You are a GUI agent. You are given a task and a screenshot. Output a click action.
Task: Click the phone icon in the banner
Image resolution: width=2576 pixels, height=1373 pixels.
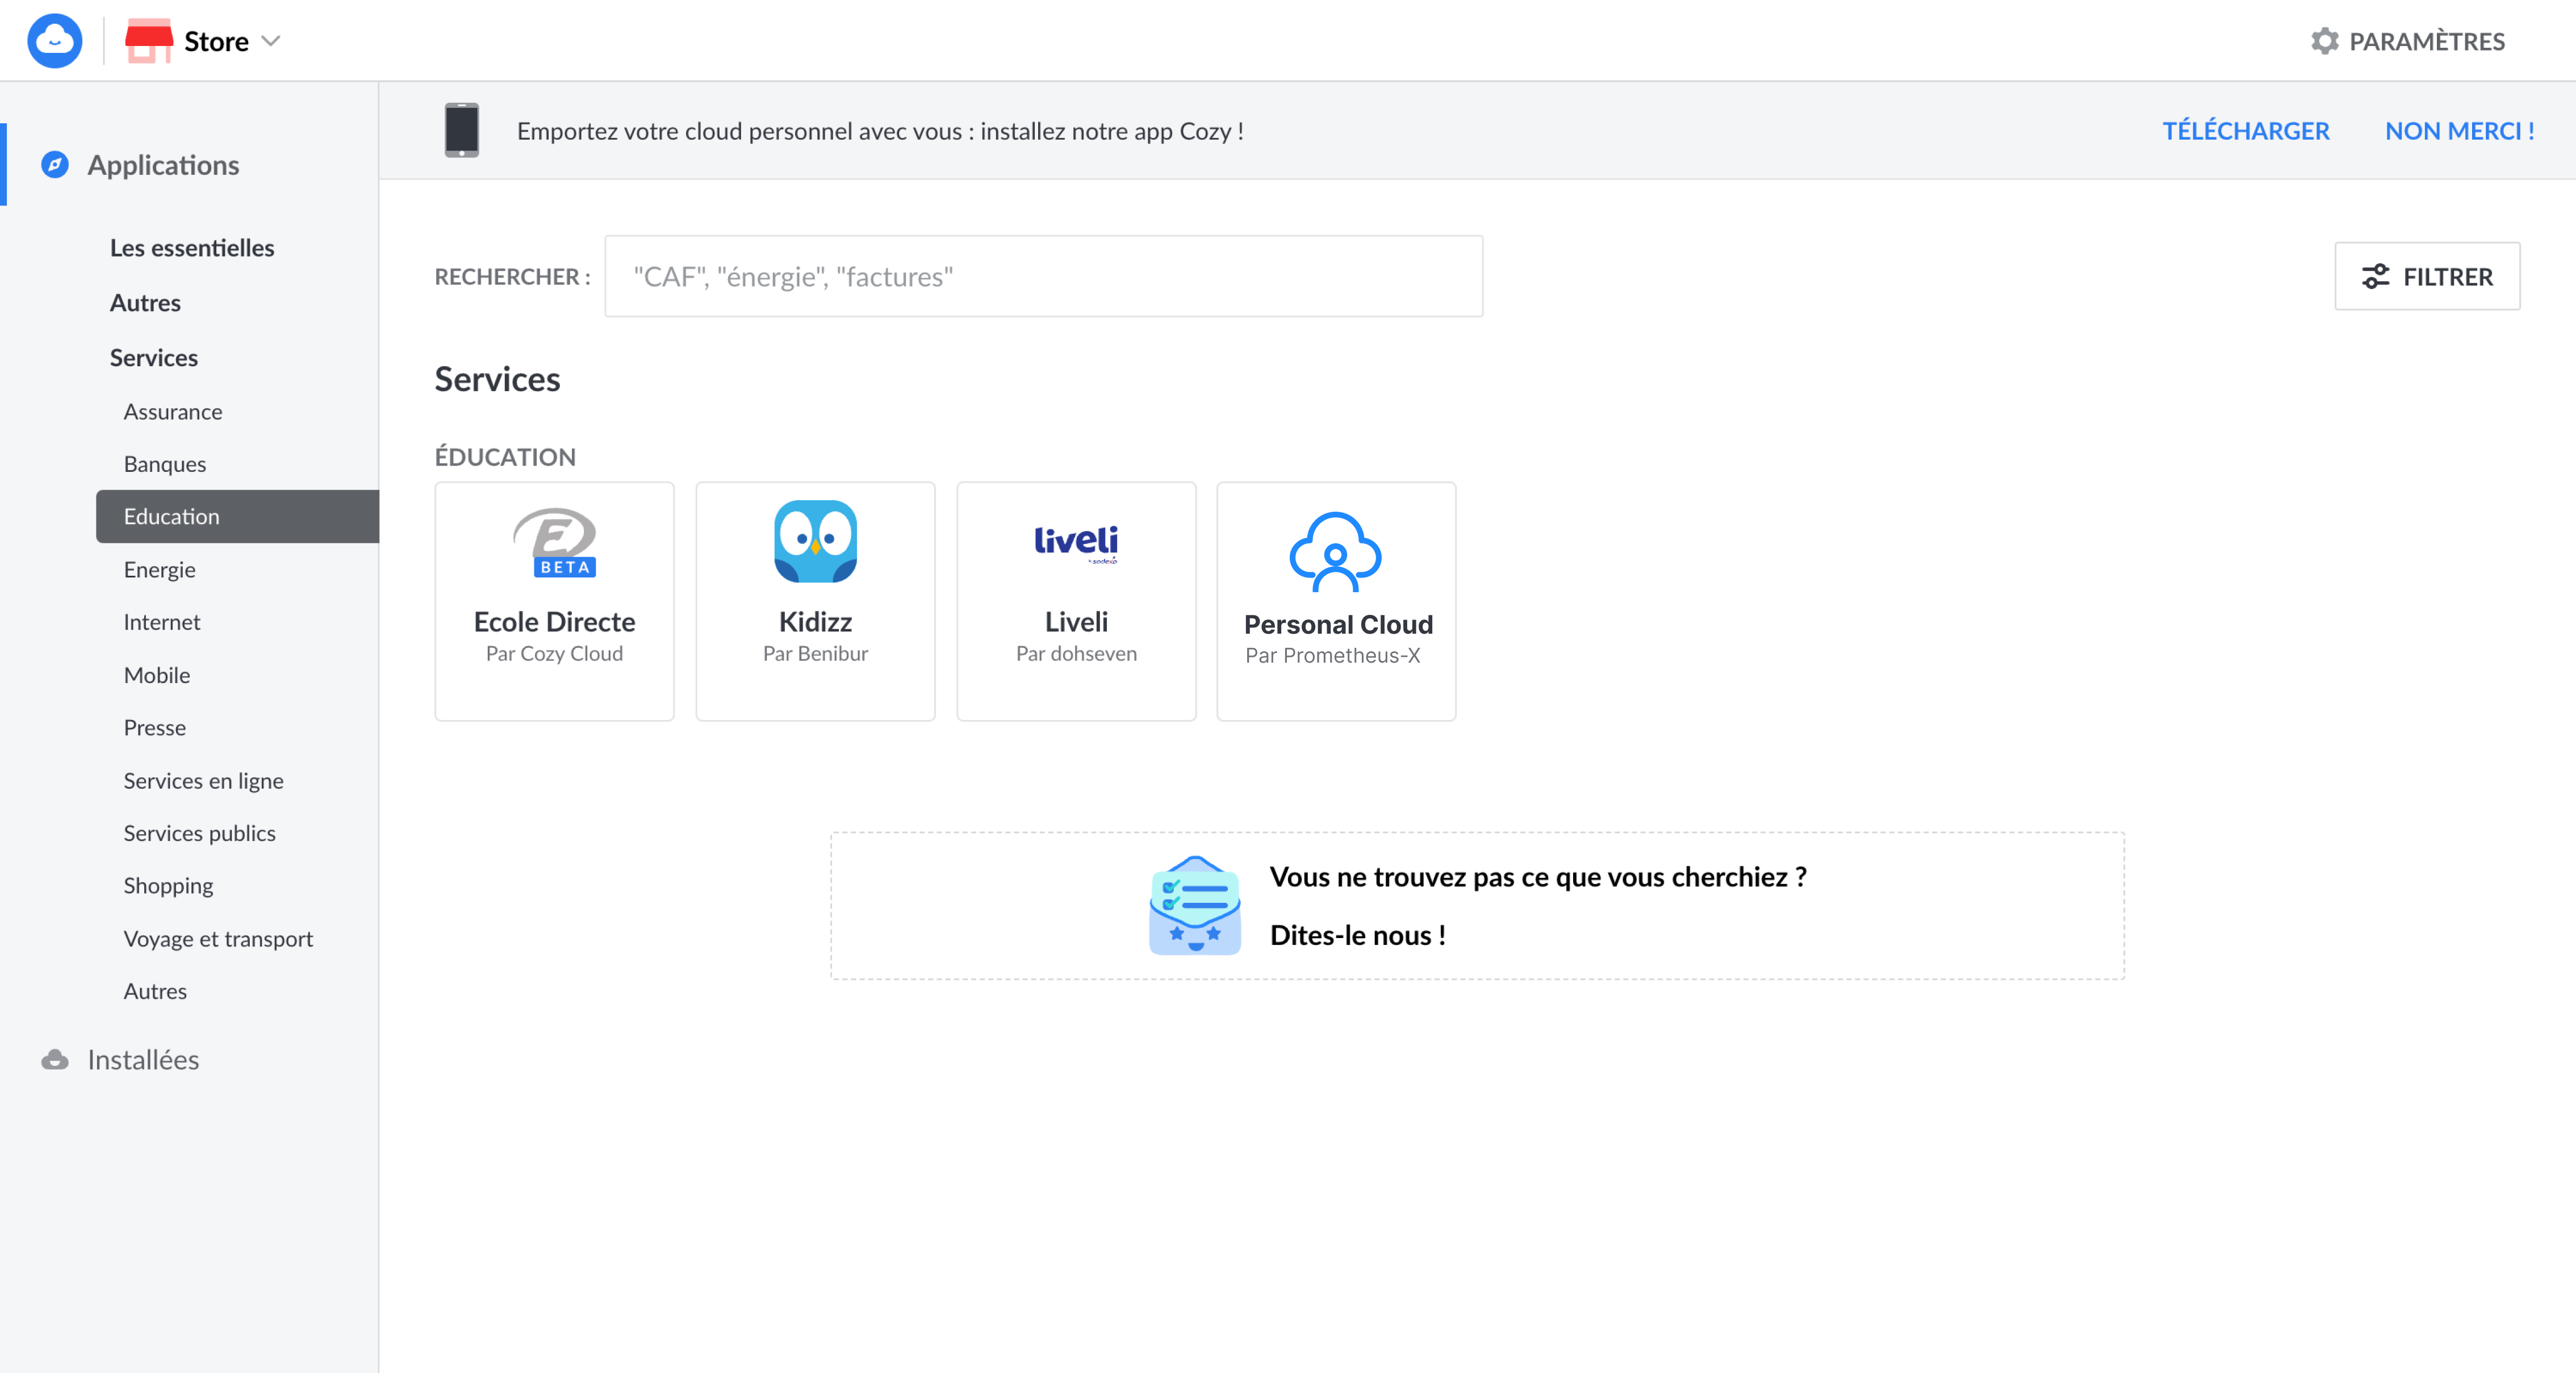[x=461, y=130]
